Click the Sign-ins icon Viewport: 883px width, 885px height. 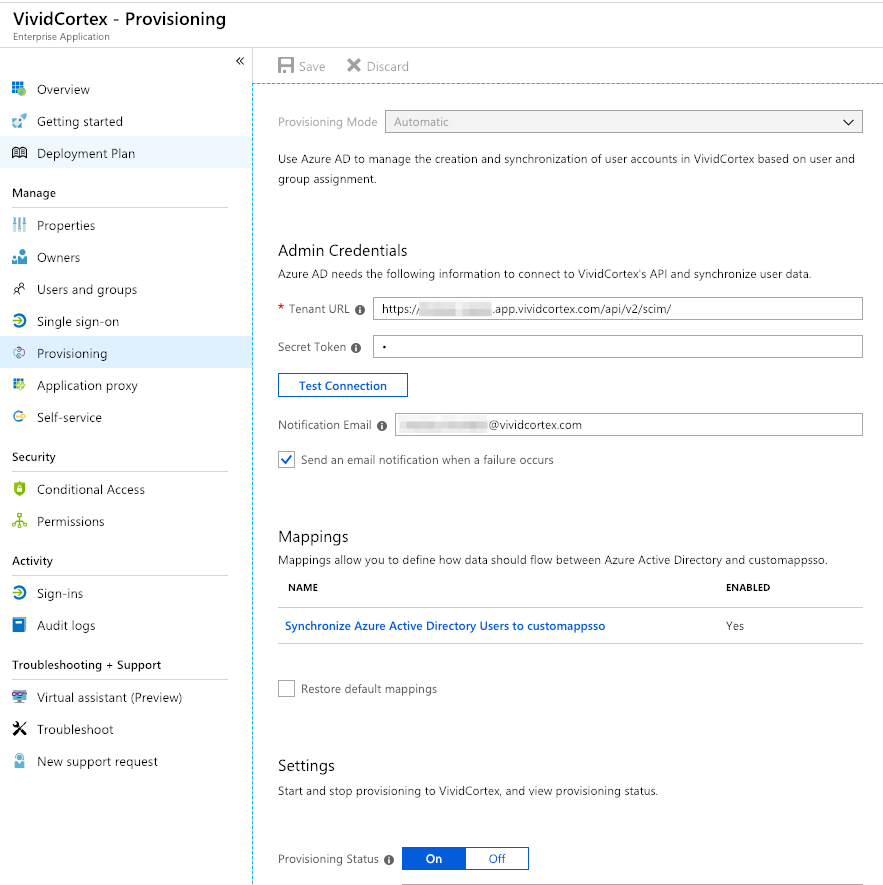(19, 593)
